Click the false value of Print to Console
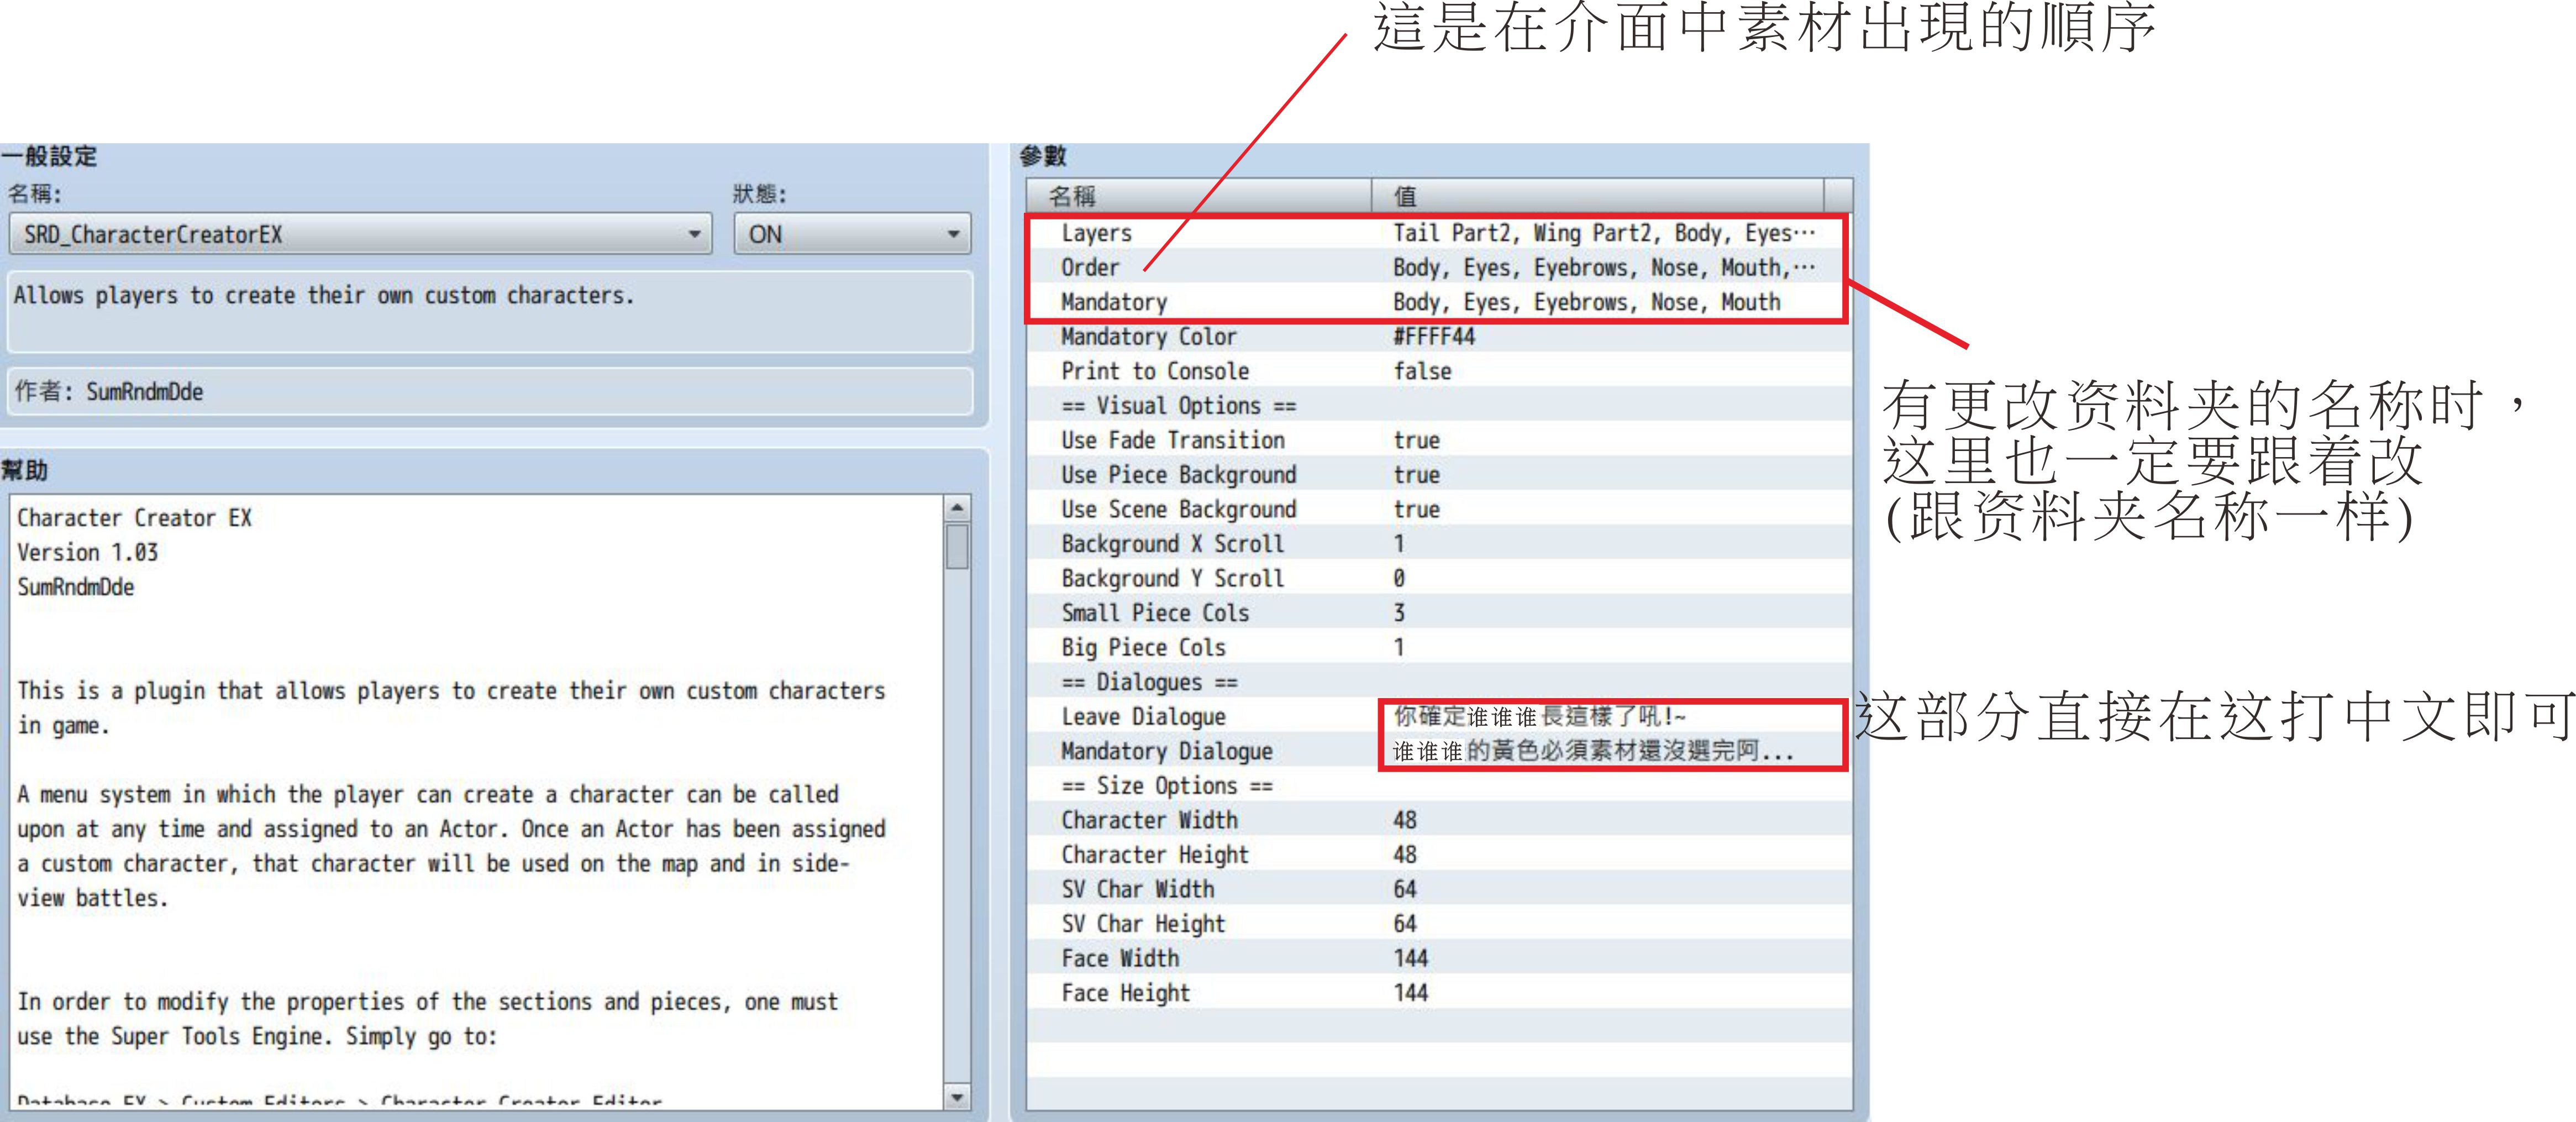 (1422, 371)
